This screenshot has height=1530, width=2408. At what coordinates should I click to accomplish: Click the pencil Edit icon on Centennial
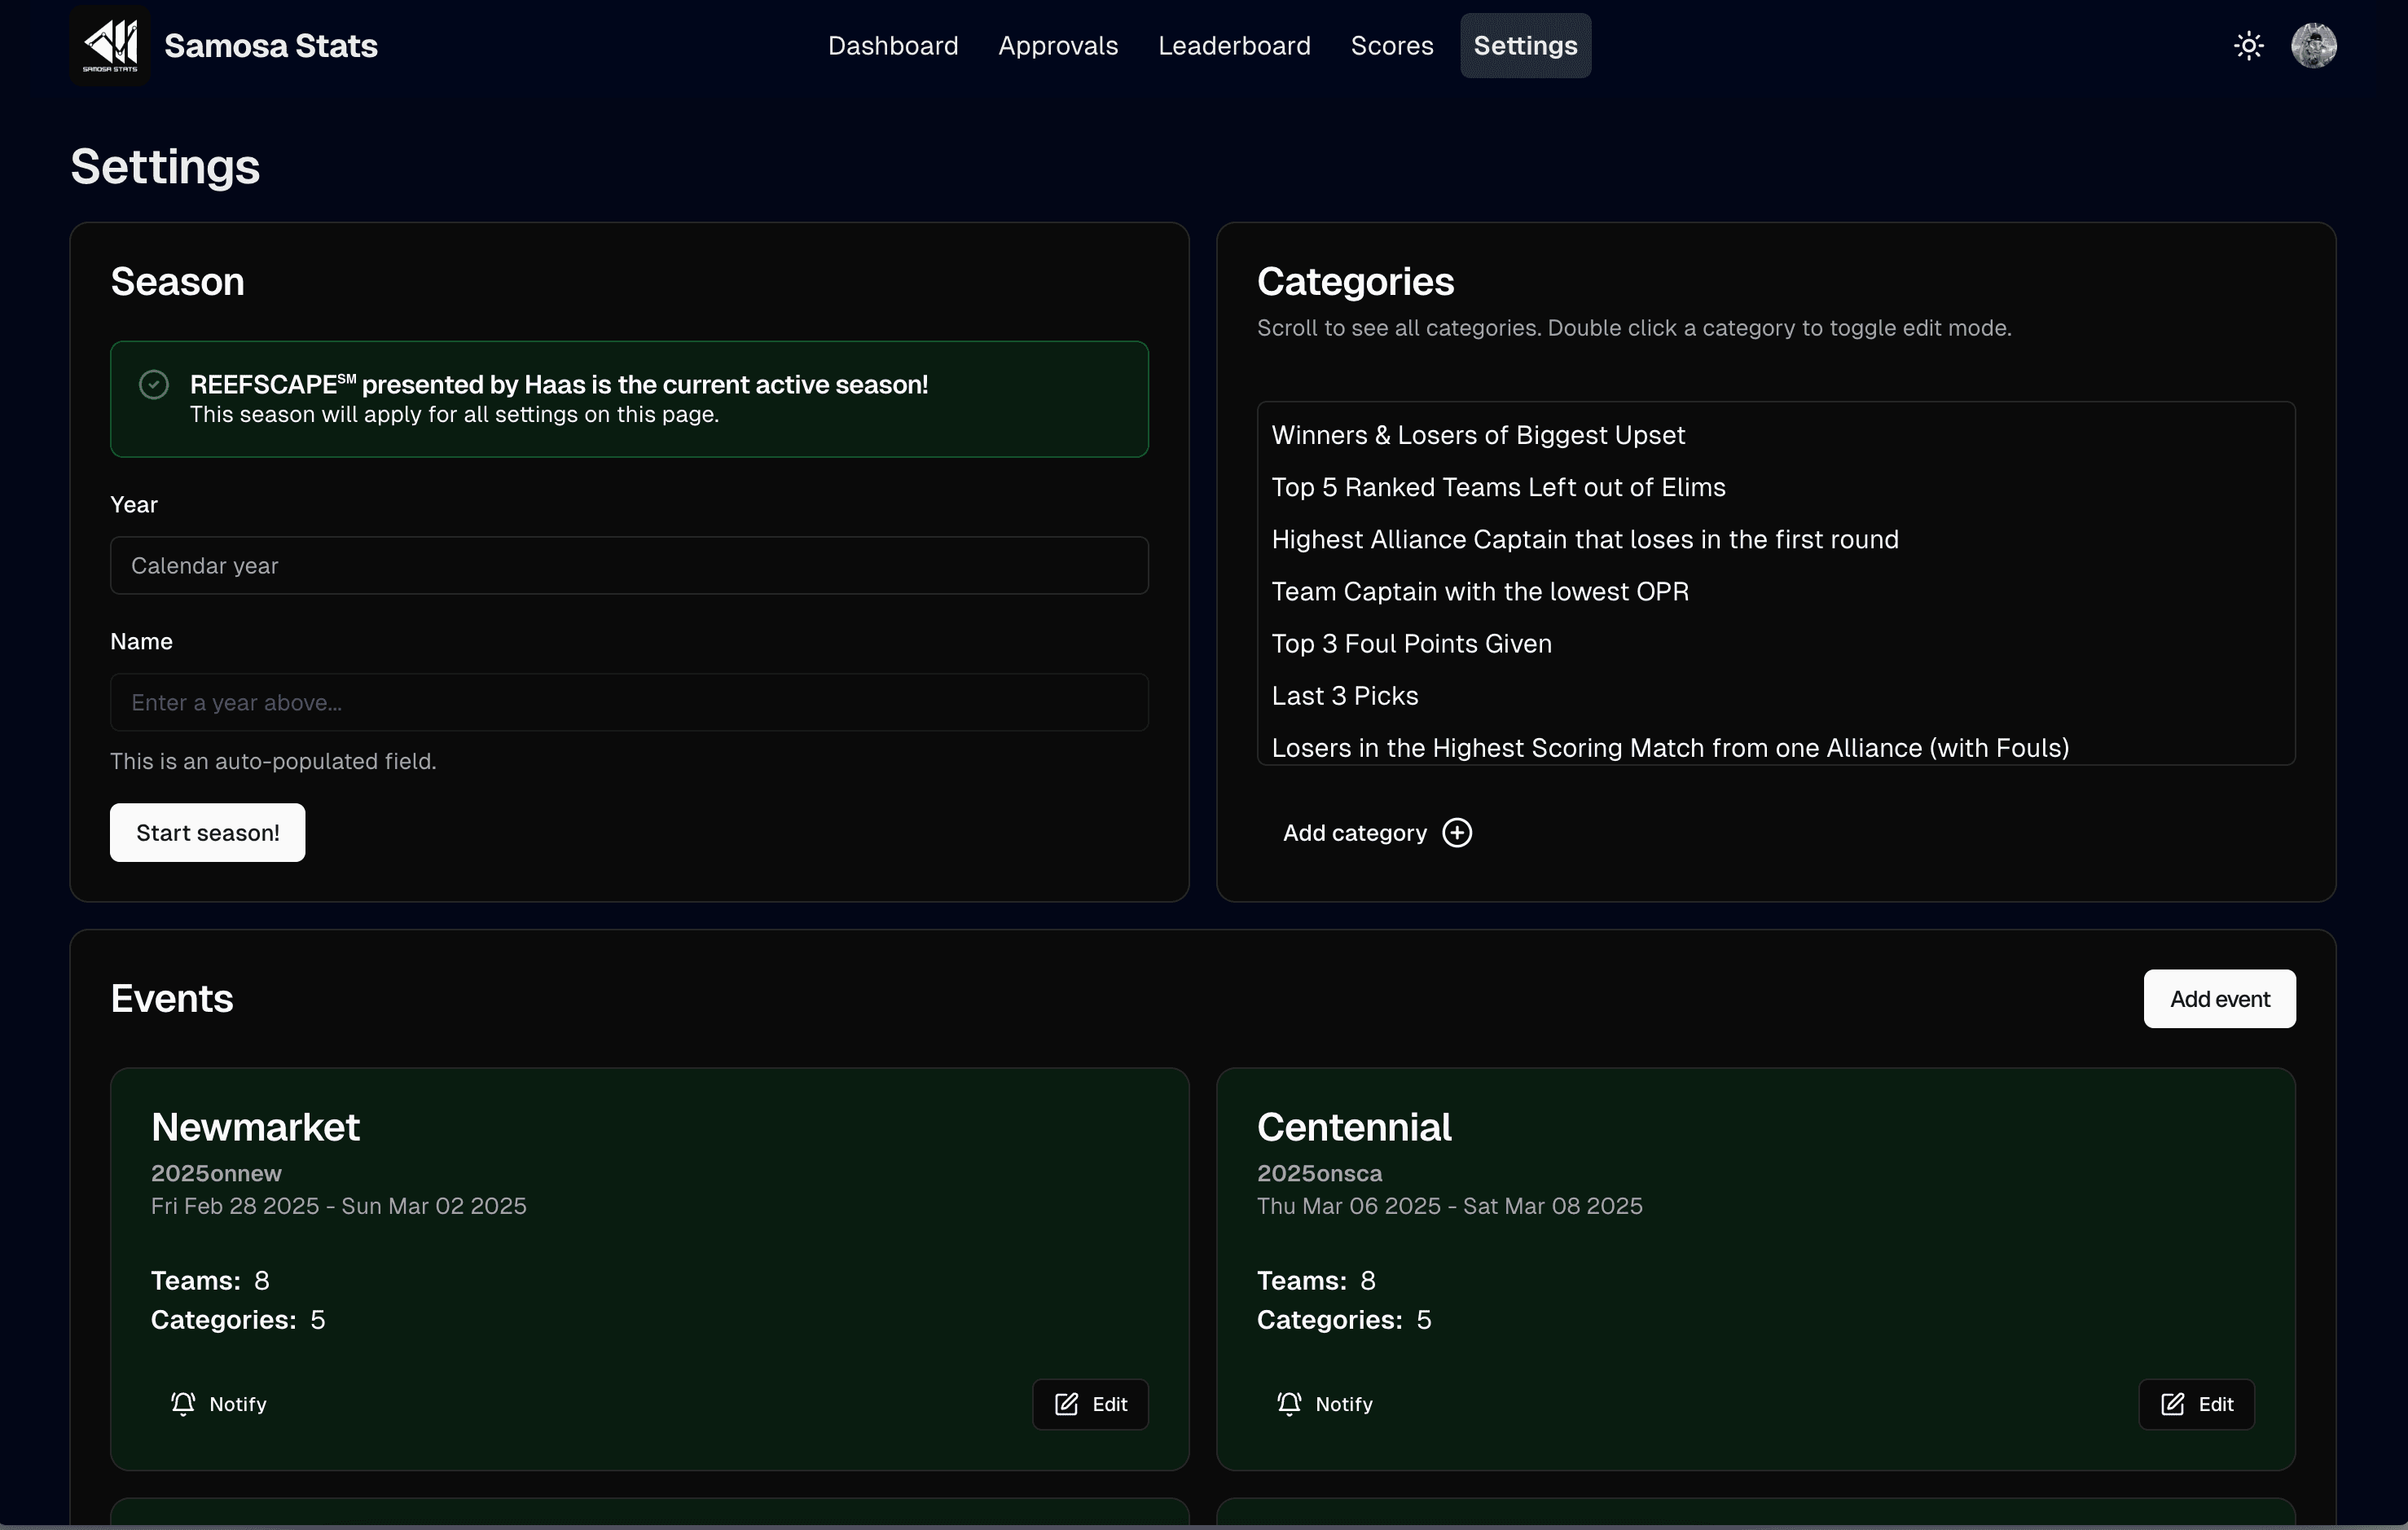[2172, 1404]
